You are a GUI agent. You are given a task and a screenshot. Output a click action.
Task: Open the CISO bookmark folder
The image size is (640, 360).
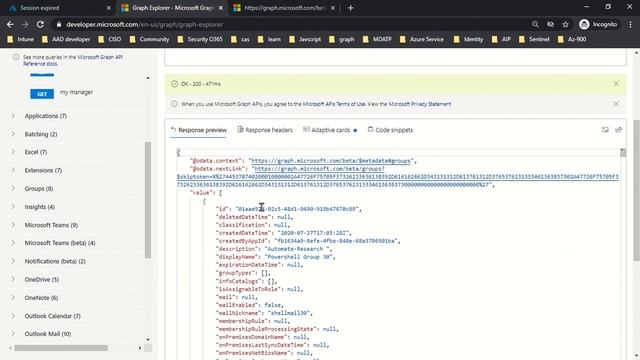pyautogui.click(x=110, y=39)
